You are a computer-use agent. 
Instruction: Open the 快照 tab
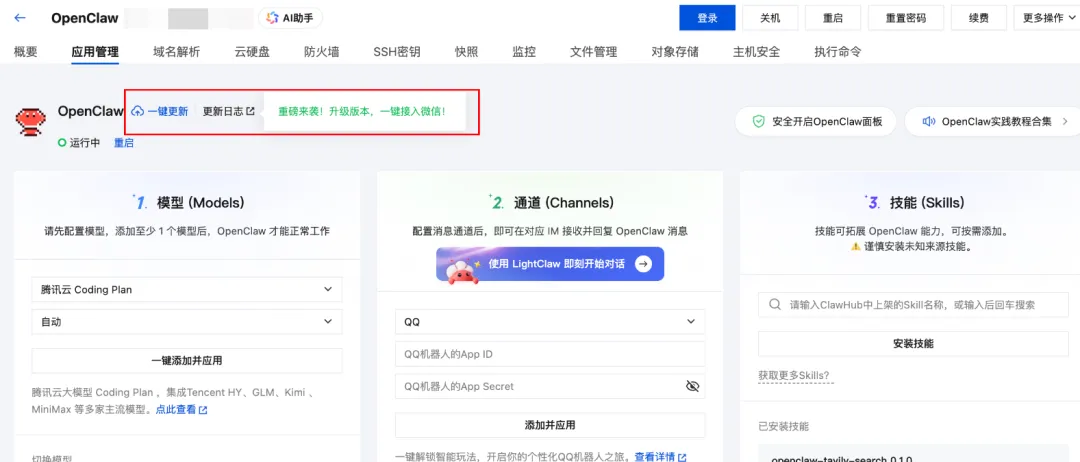tap(466, 52)
